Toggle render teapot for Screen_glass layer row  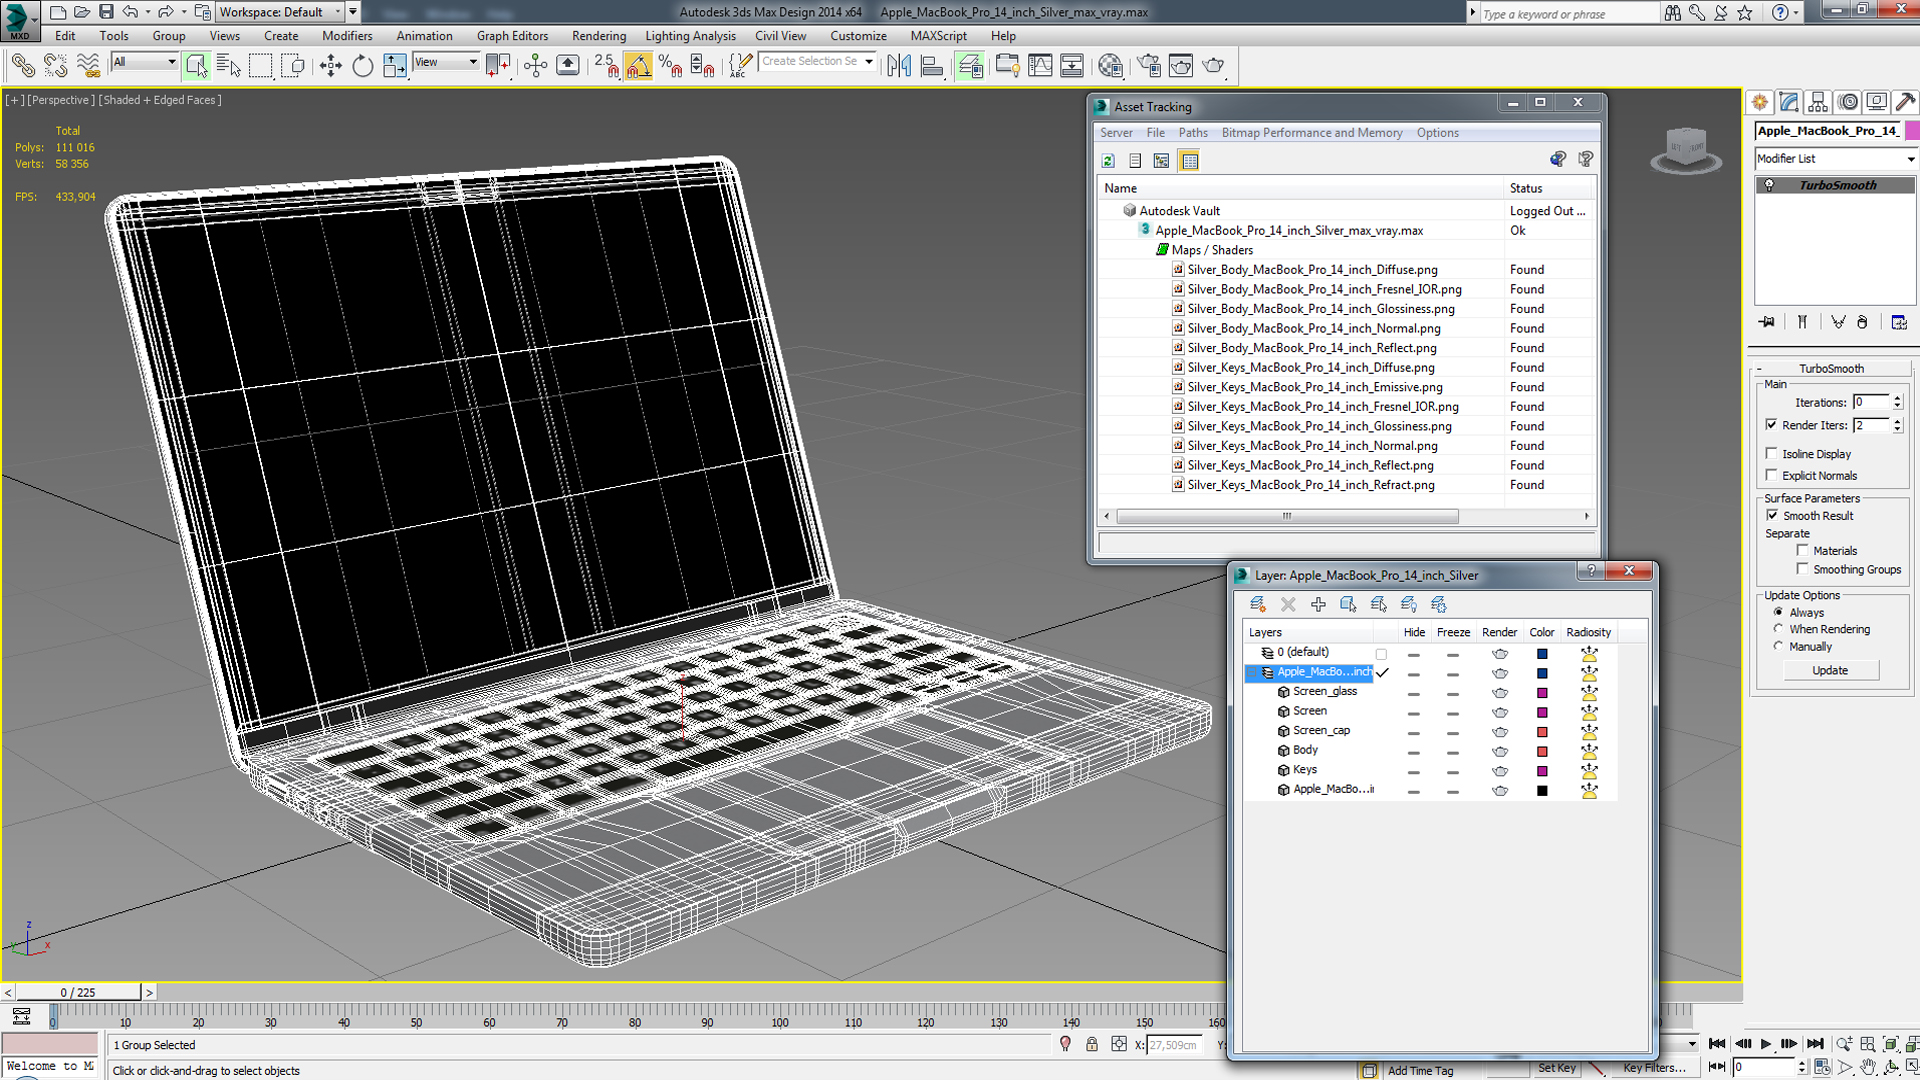click(1500, 692)
